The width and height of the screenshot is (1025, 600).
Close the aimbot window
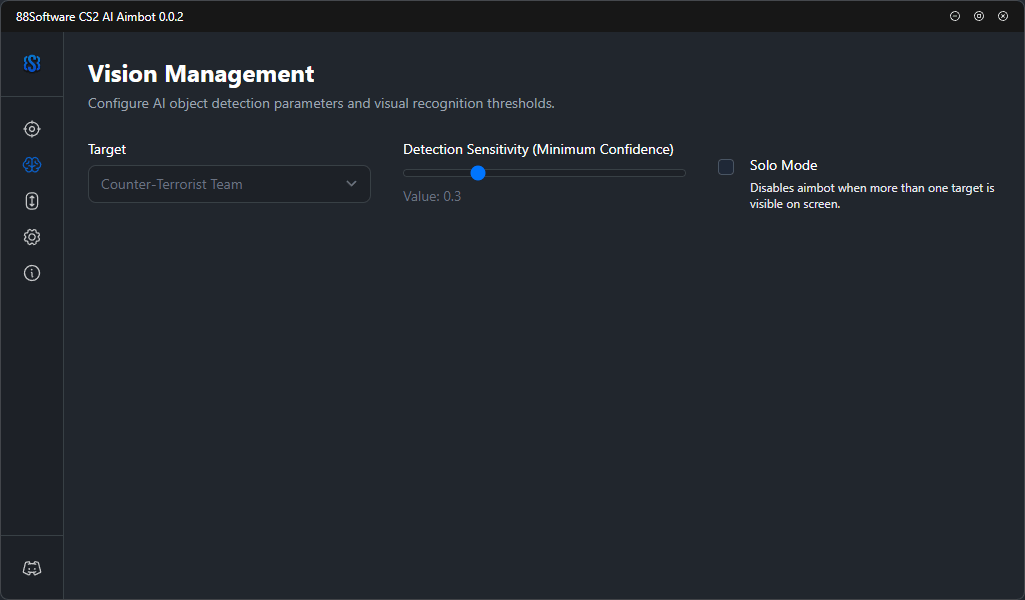1003,16
